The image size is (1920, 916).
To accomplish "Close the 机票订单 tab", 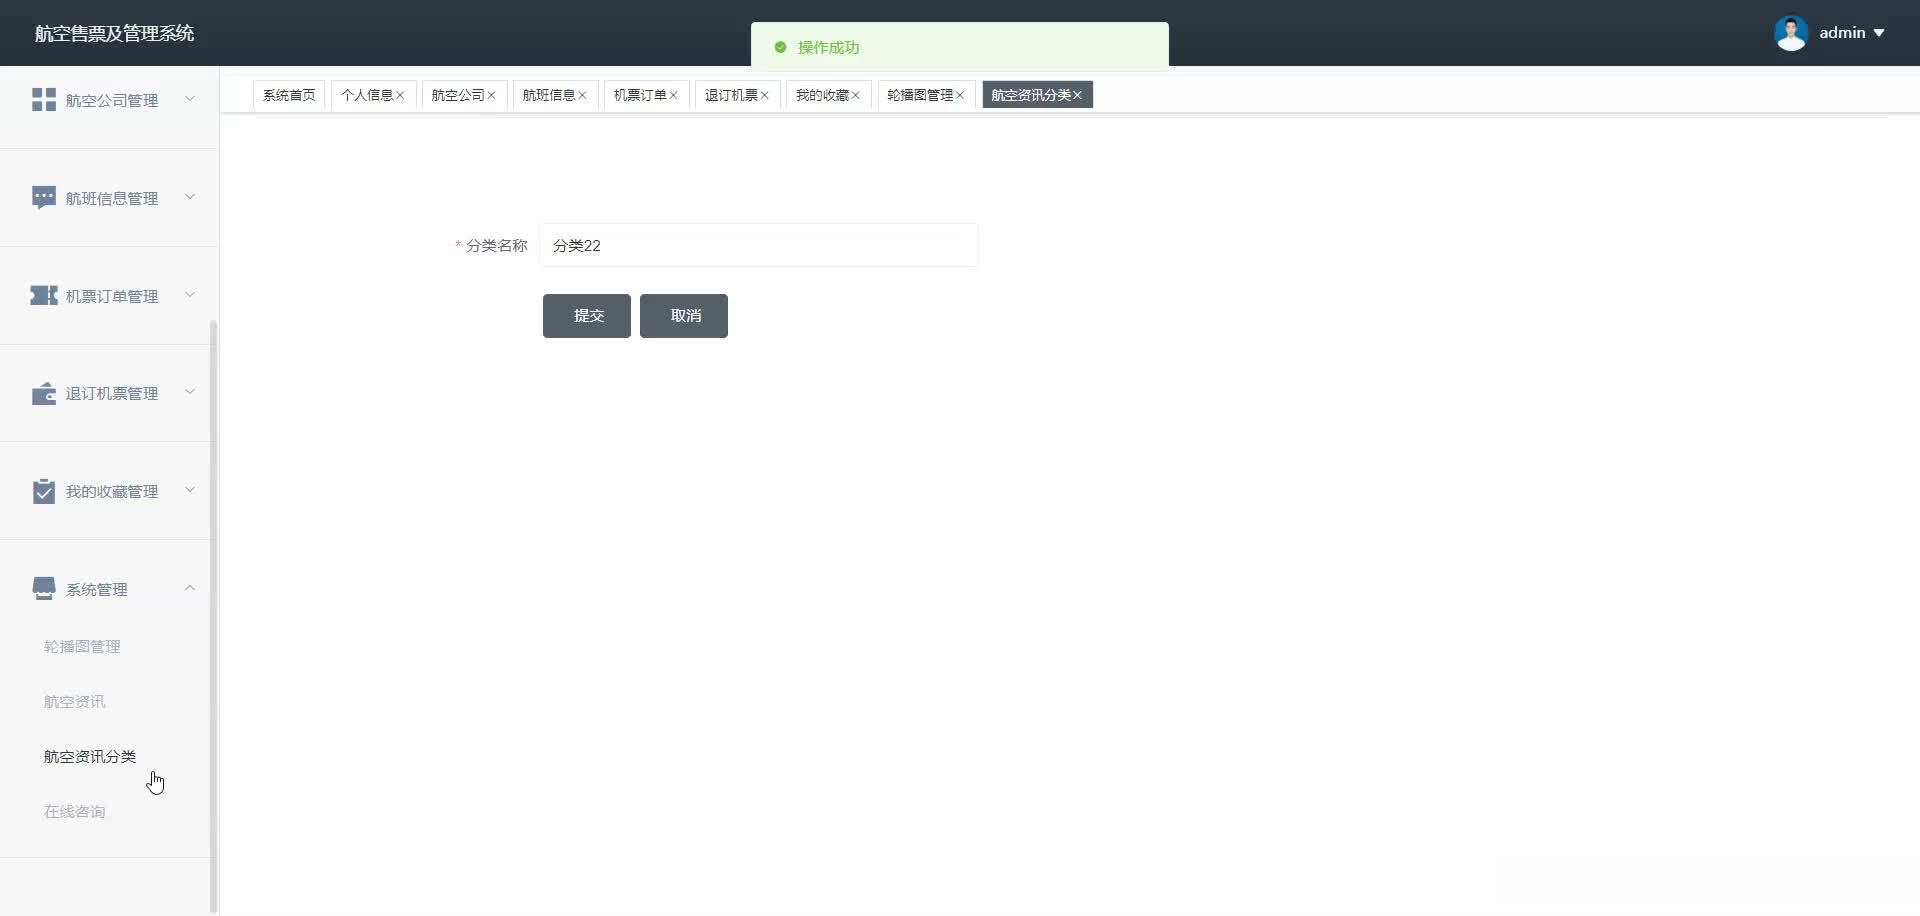I will pyautogui.click(x=673, y=95).
